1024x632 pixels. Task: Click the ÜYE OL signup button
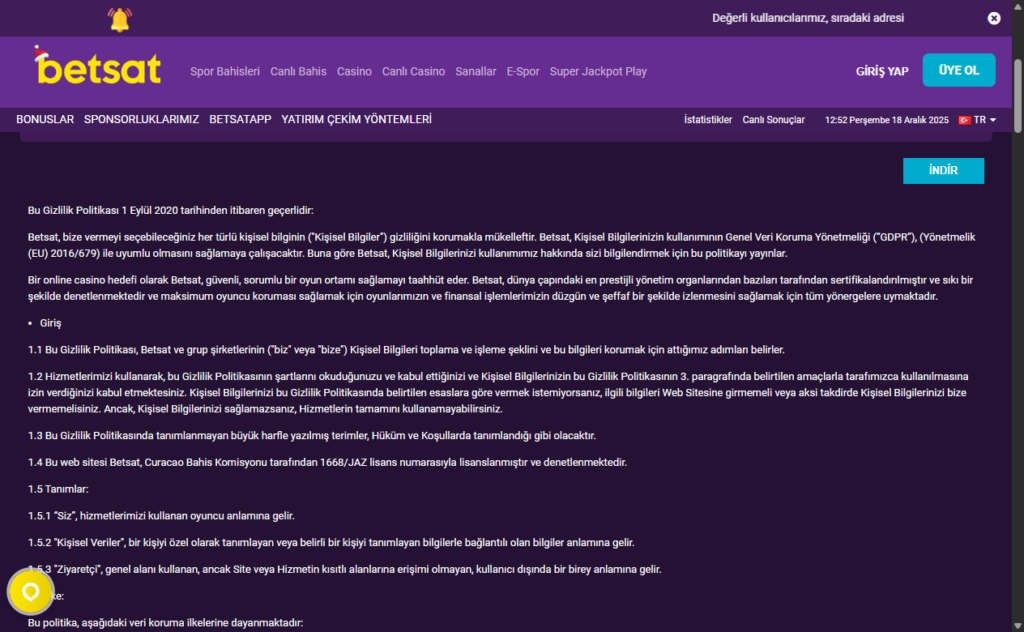(959, 70)
